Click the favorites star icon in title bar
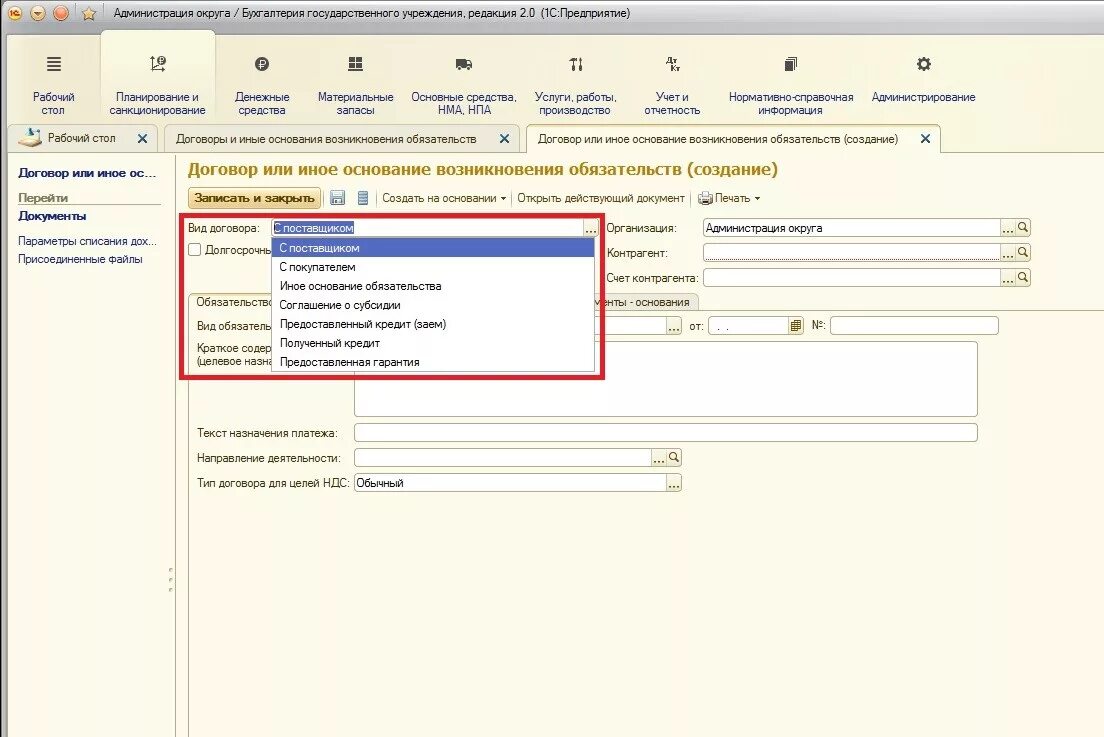Viewport: 1104px width, 737px height. click(89, 13)
